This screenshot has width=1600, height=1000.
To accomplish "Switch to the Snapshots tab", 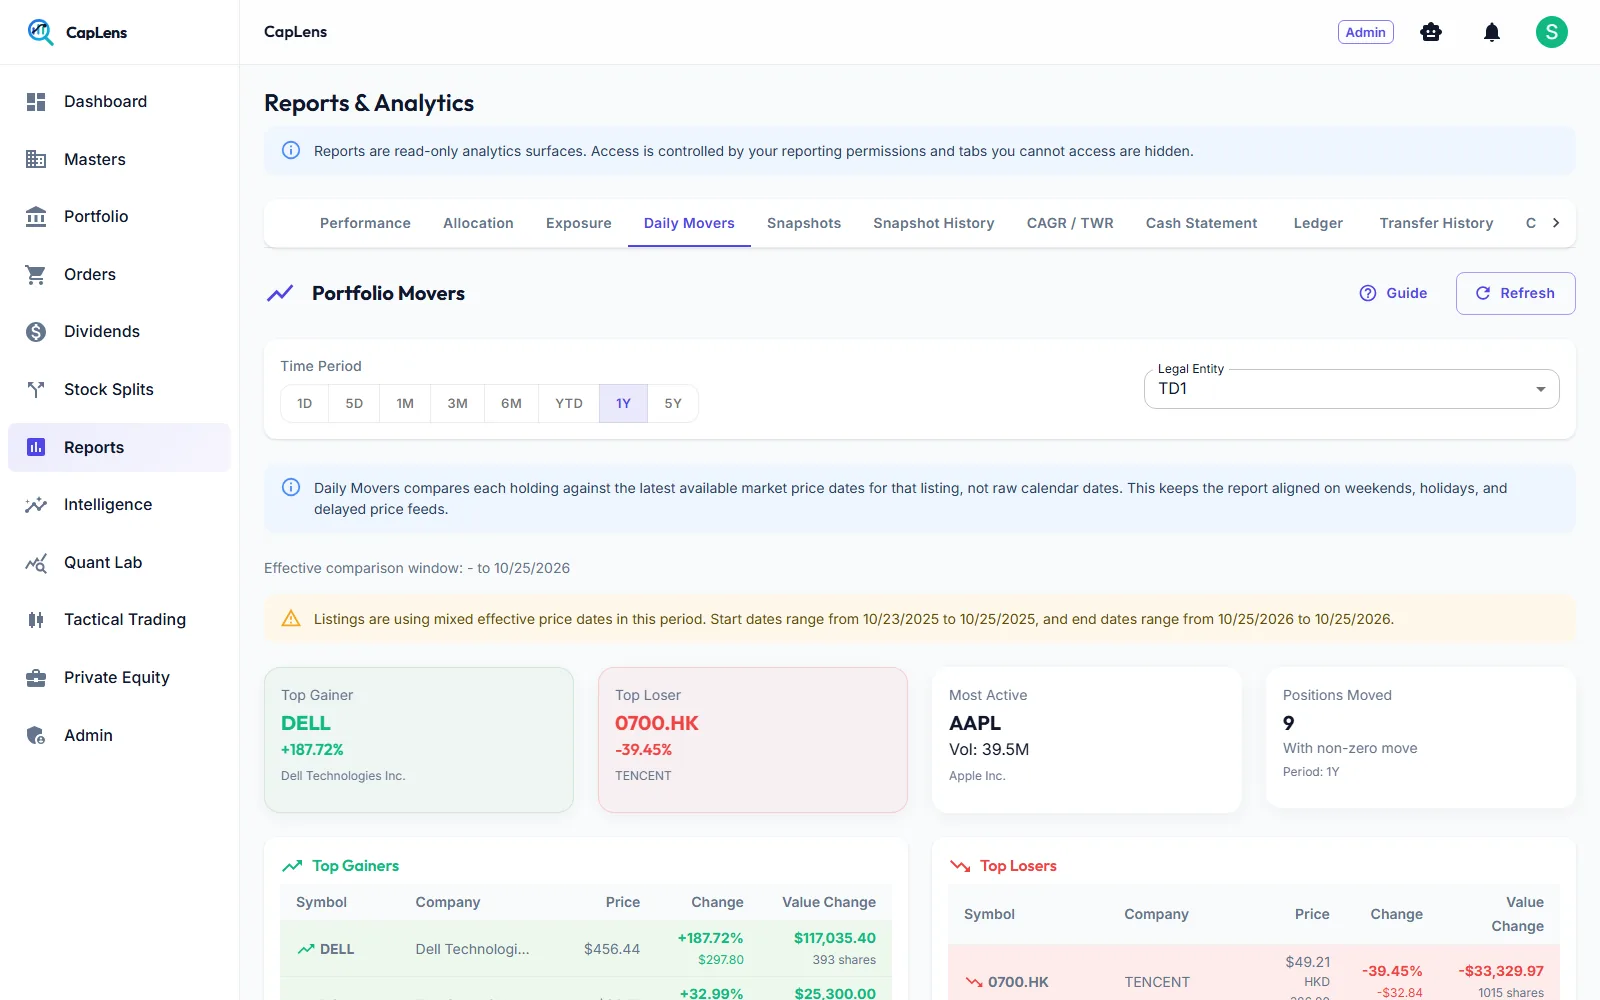I will (x=804, y=223).
